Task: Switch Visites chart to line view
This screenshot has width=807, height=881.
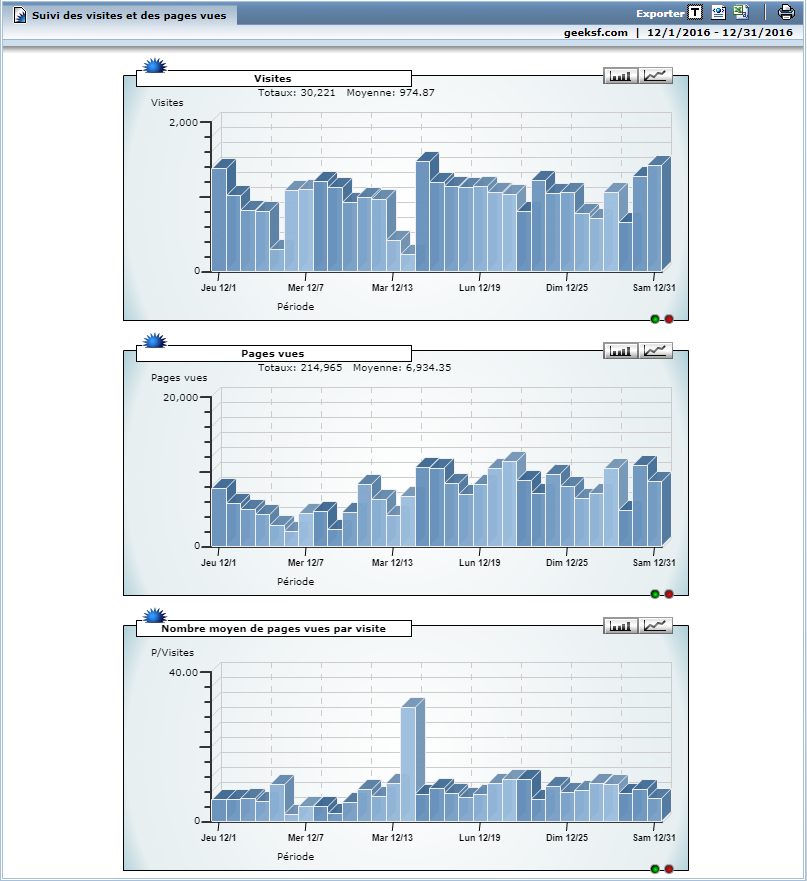Action: [x=655, y=76]
